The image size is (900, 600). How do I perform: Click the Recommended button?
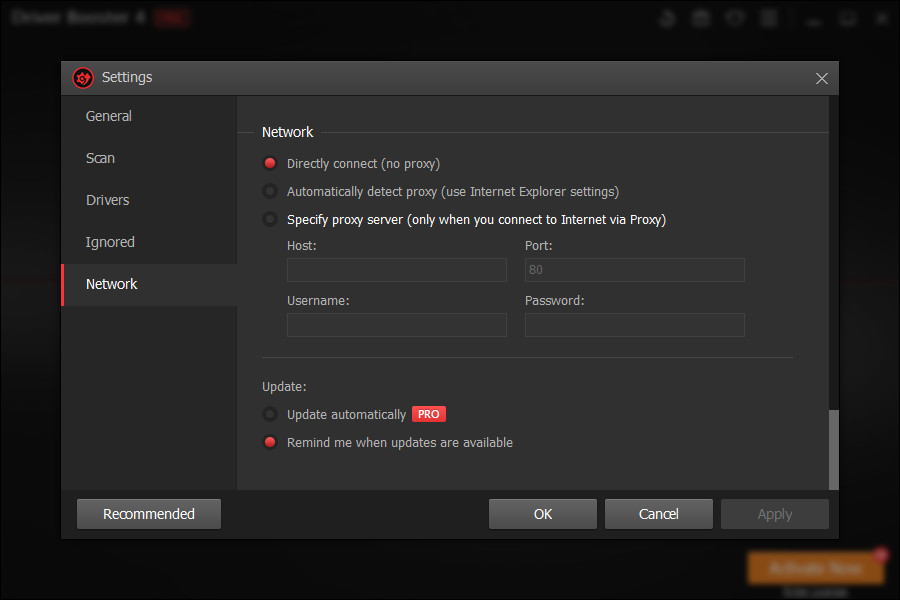[148, 513]
